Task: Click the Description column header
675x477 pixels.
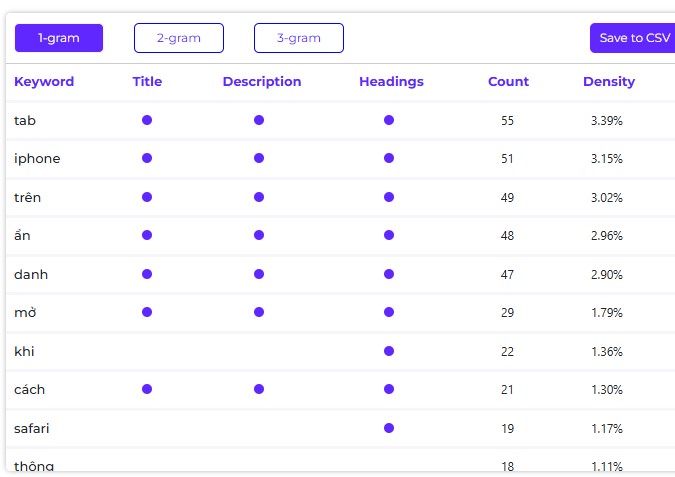Action: pyautogui.click(x=262, y=82)
